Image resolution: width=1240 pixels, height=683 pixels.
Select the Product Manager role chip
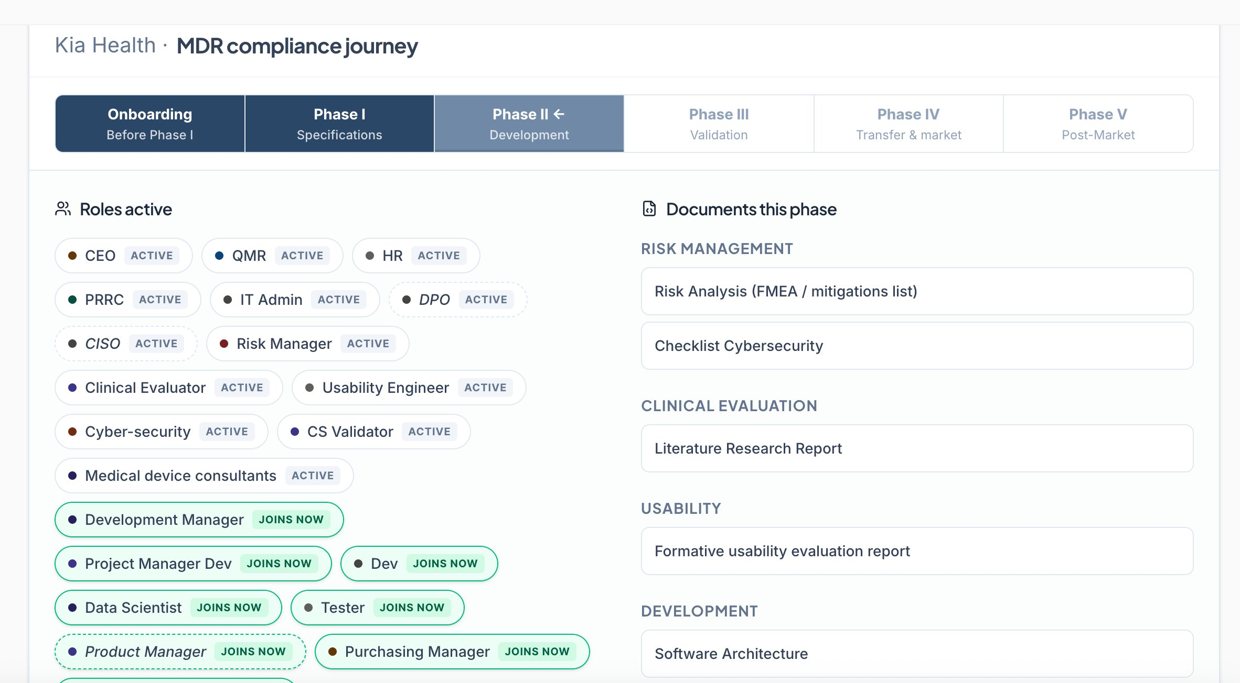point(180,651)
